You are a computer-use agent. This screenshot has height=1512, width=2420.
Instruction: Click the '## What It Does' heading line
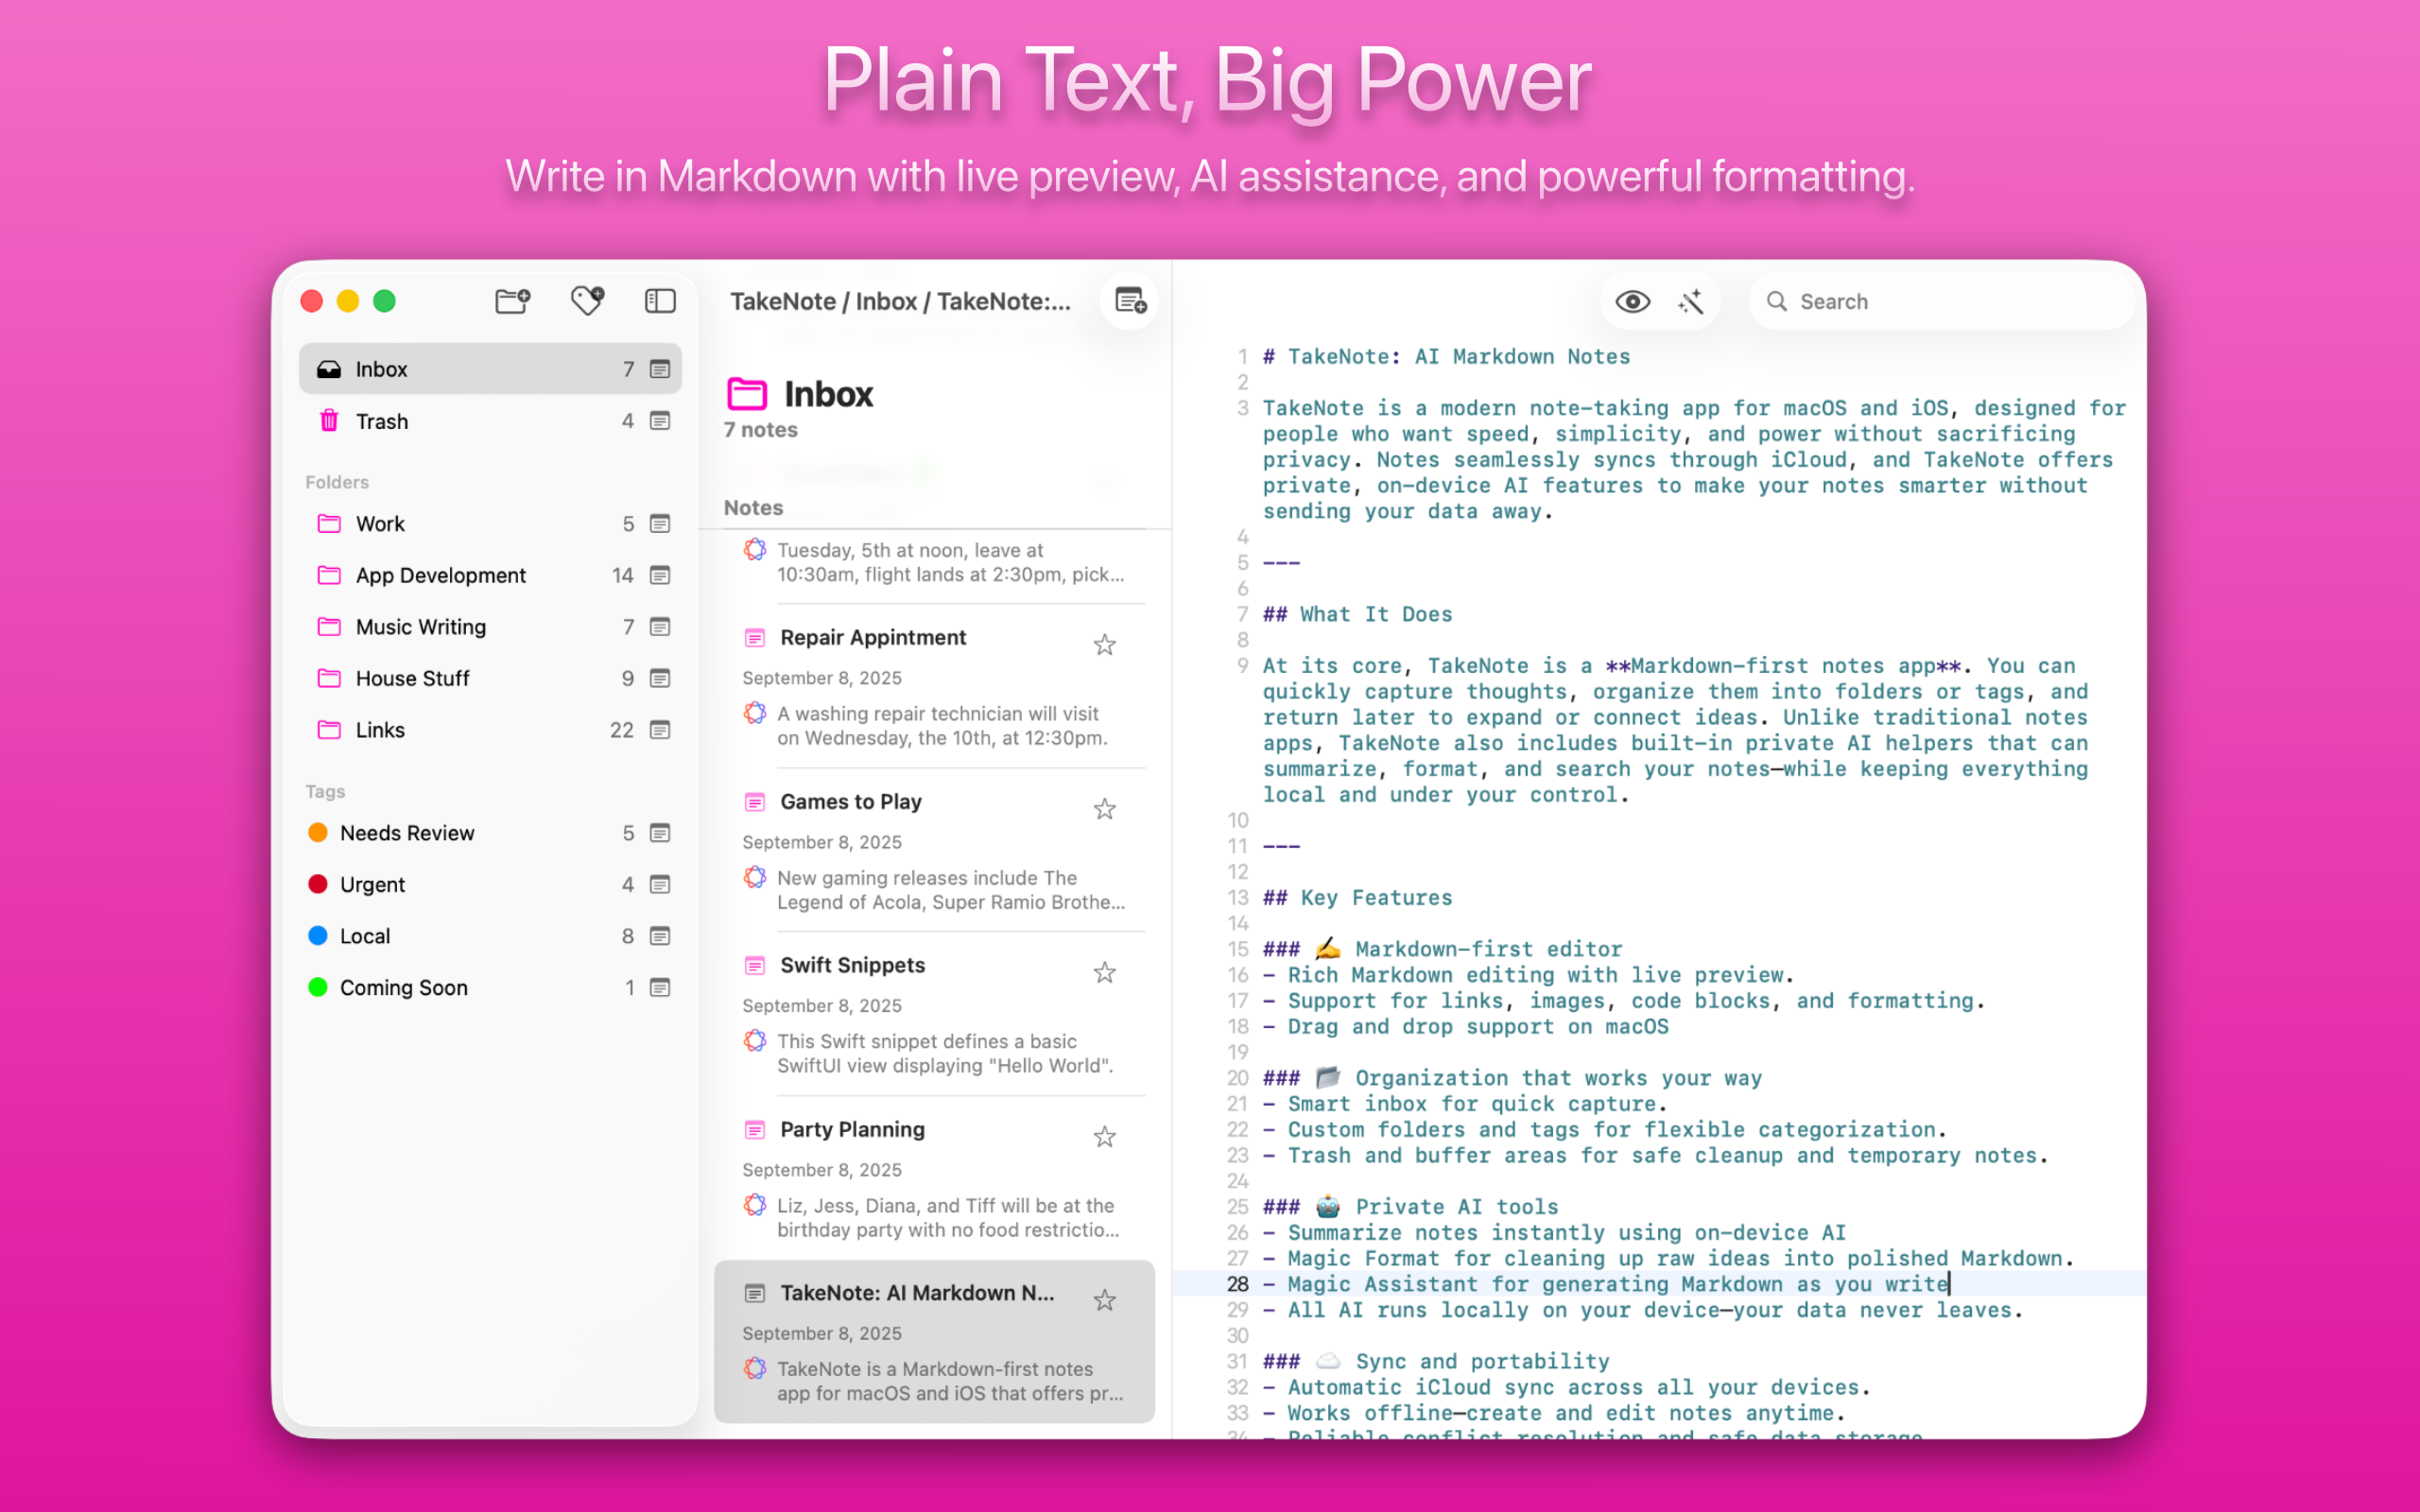tap(1357, 614)
